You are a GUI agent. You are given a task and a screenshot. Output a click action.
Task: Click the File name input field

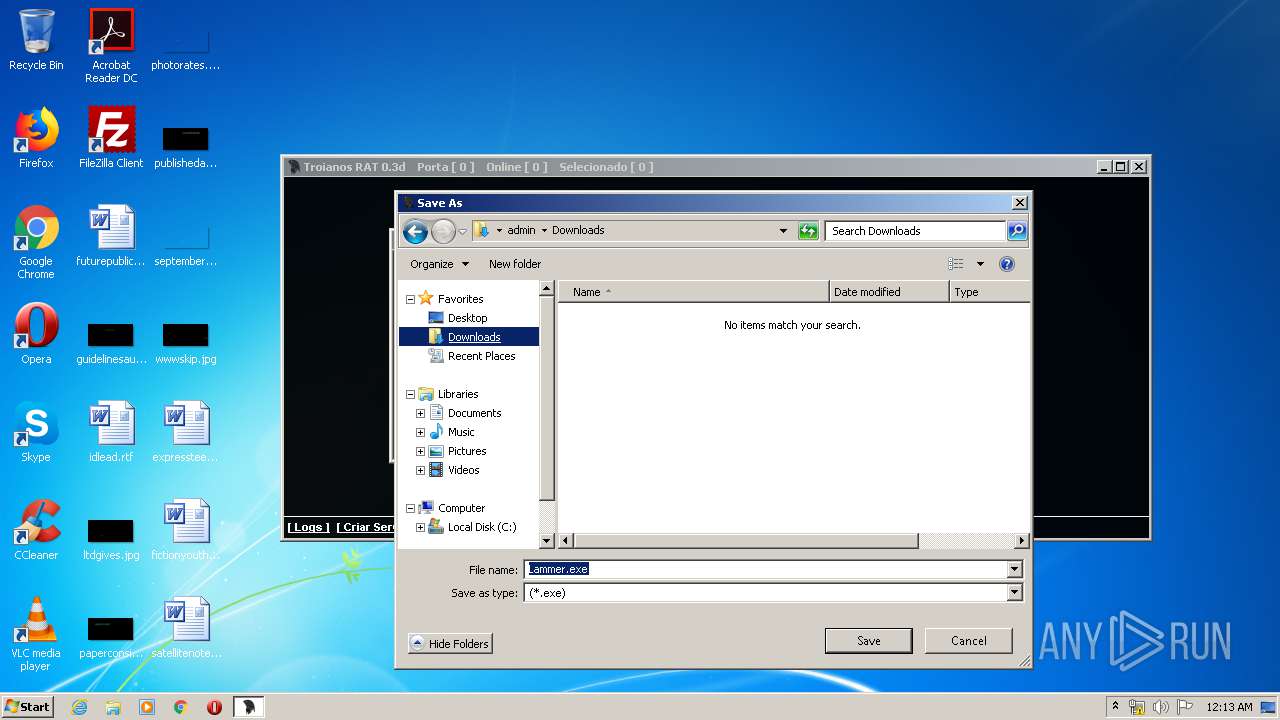pos(765,569)
